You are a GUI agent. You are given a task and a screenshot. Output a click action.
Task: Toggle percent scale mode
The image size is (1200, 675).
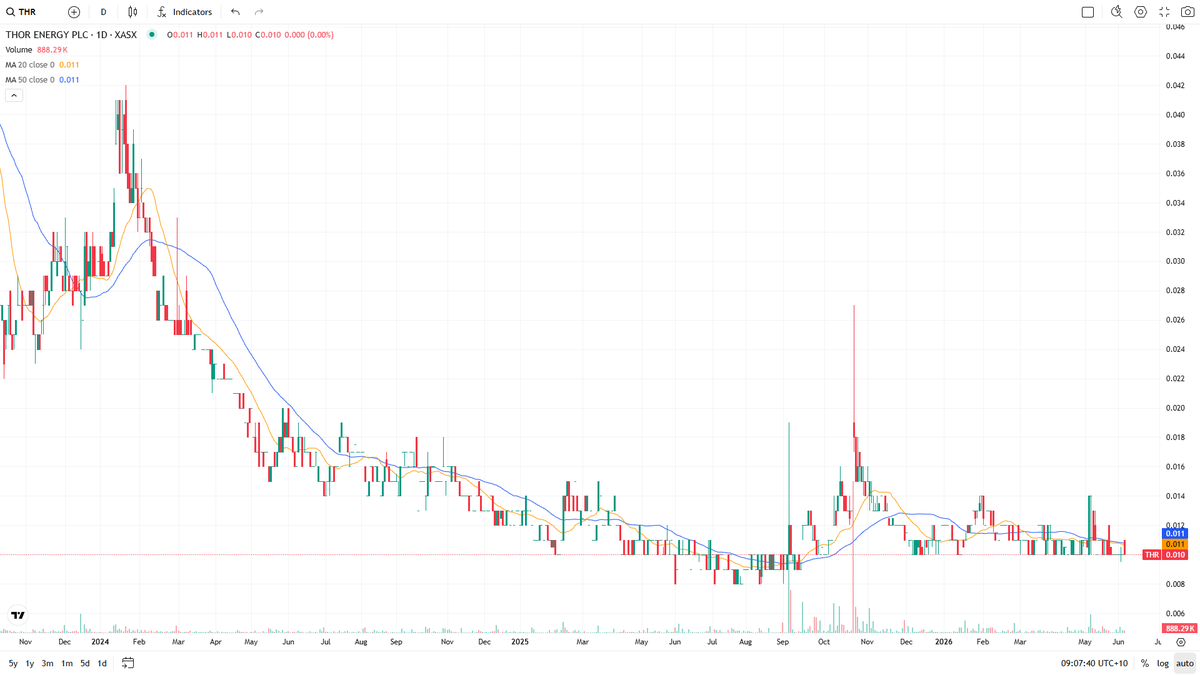[1145, 663]
